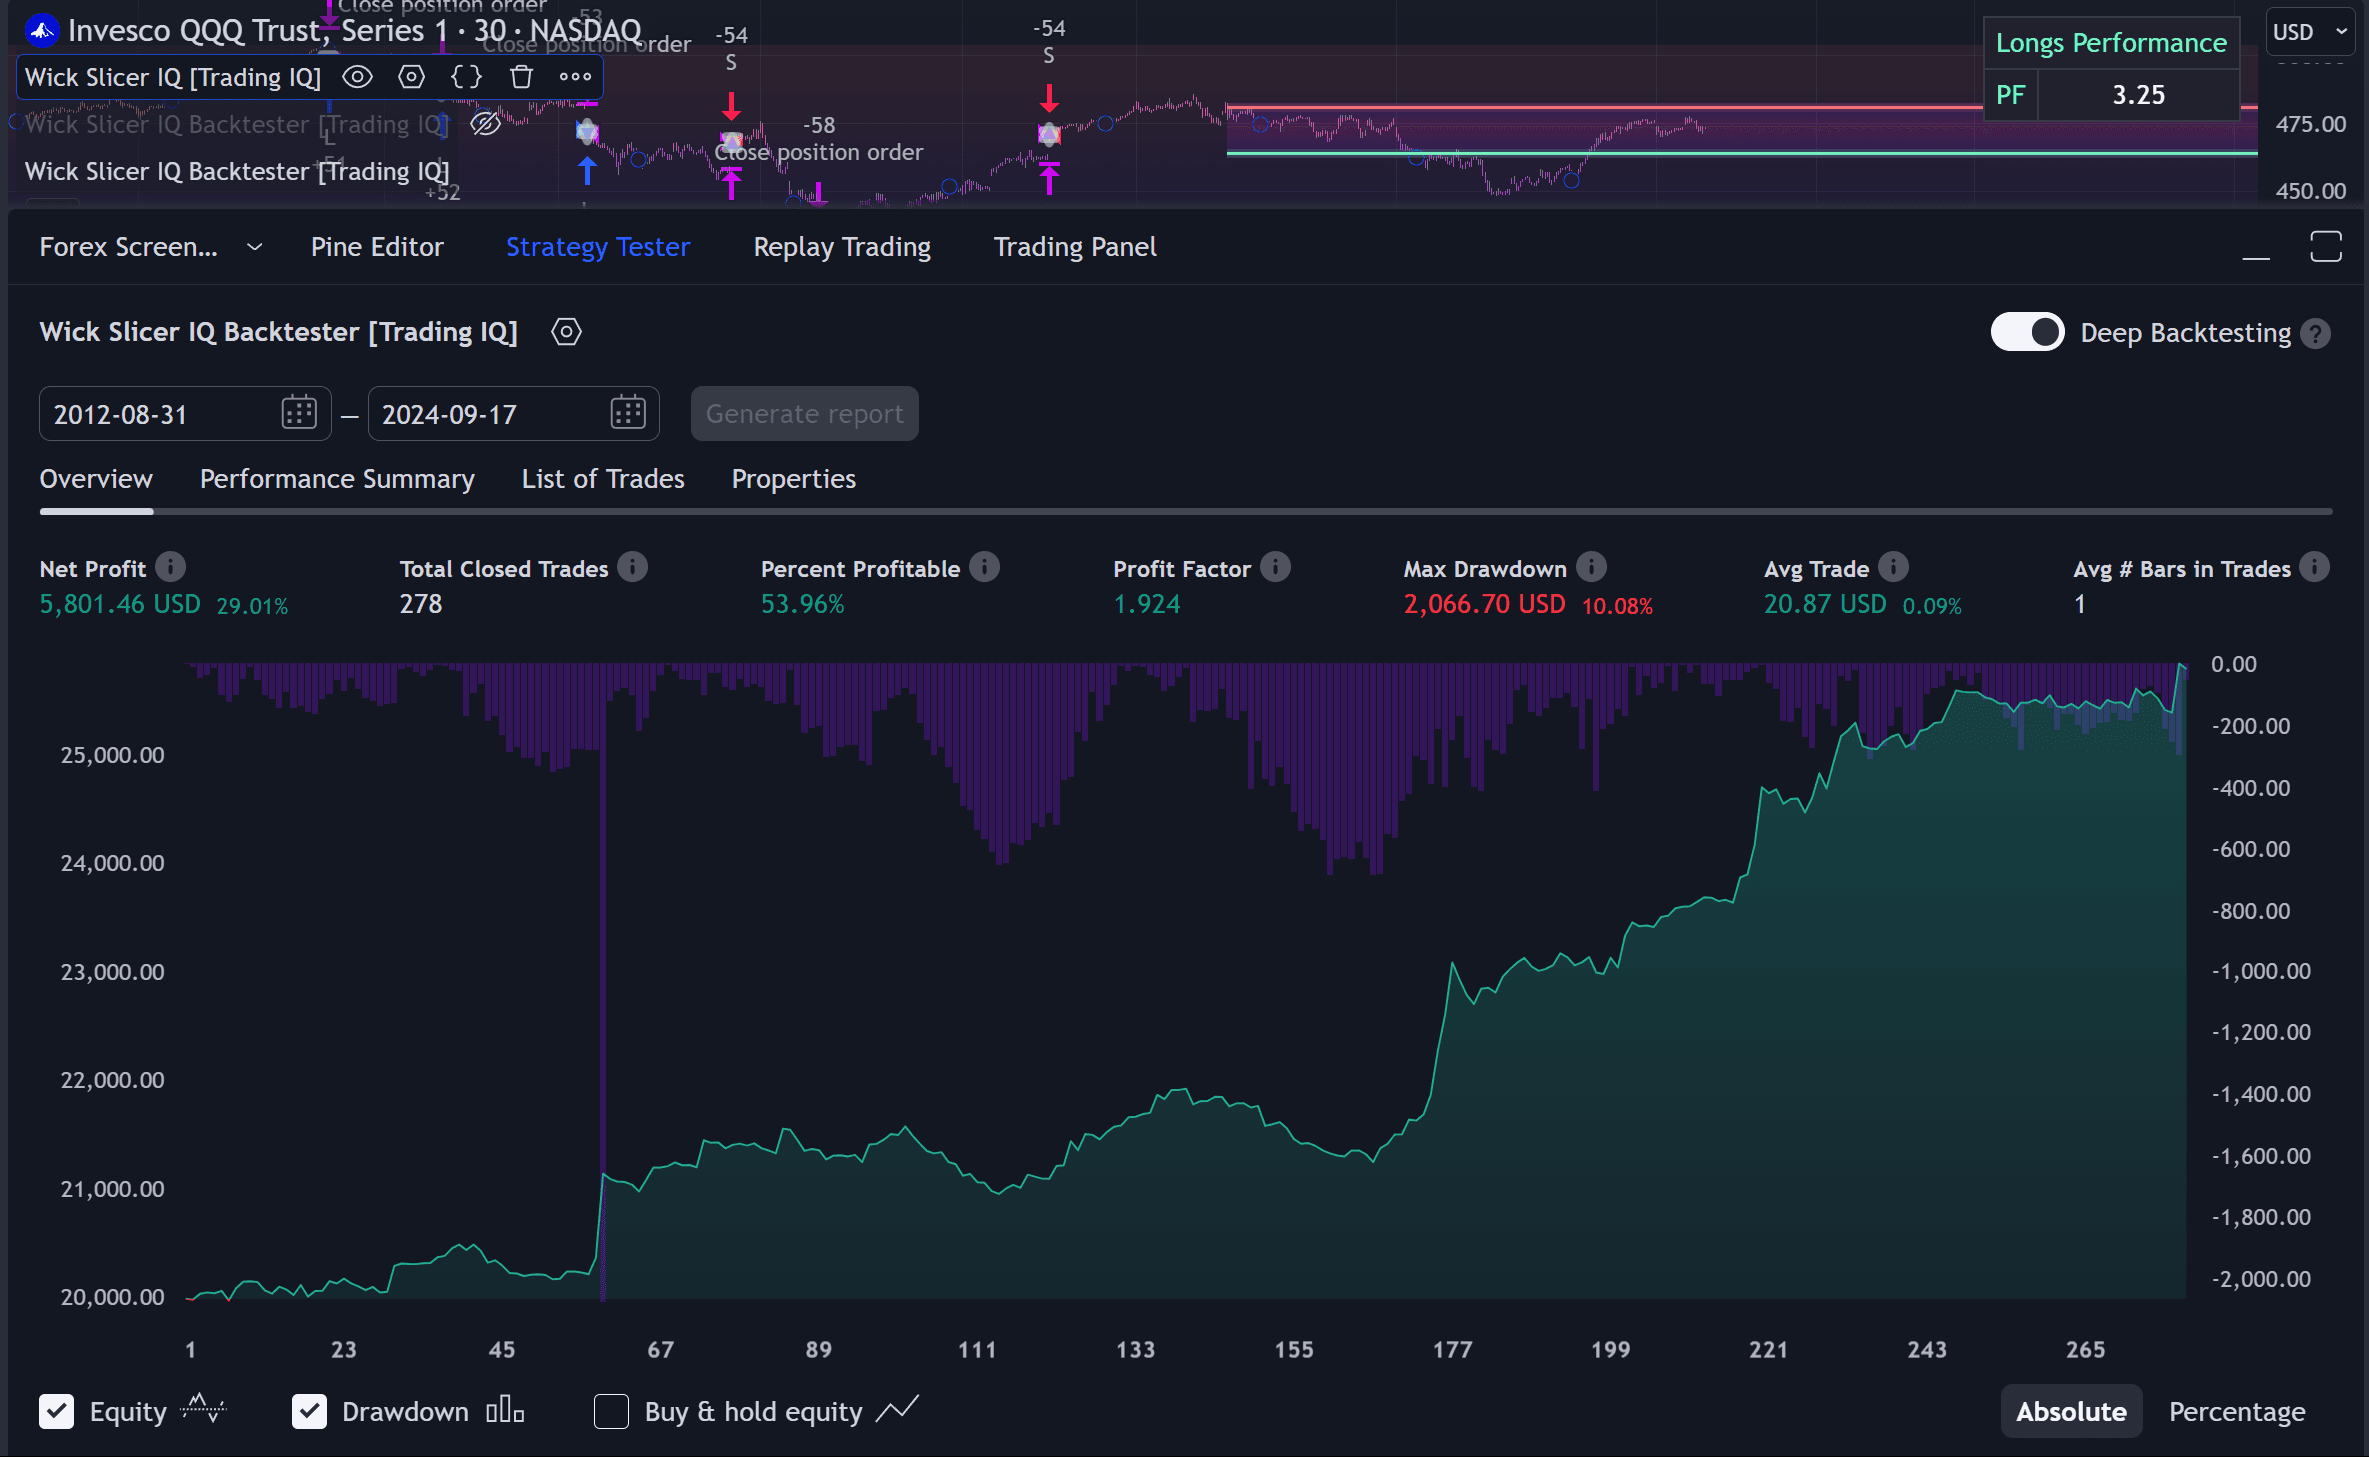Open the Replay Trading tab
The height and width of the screenshot is (1457, 2369).
[842, 247]
